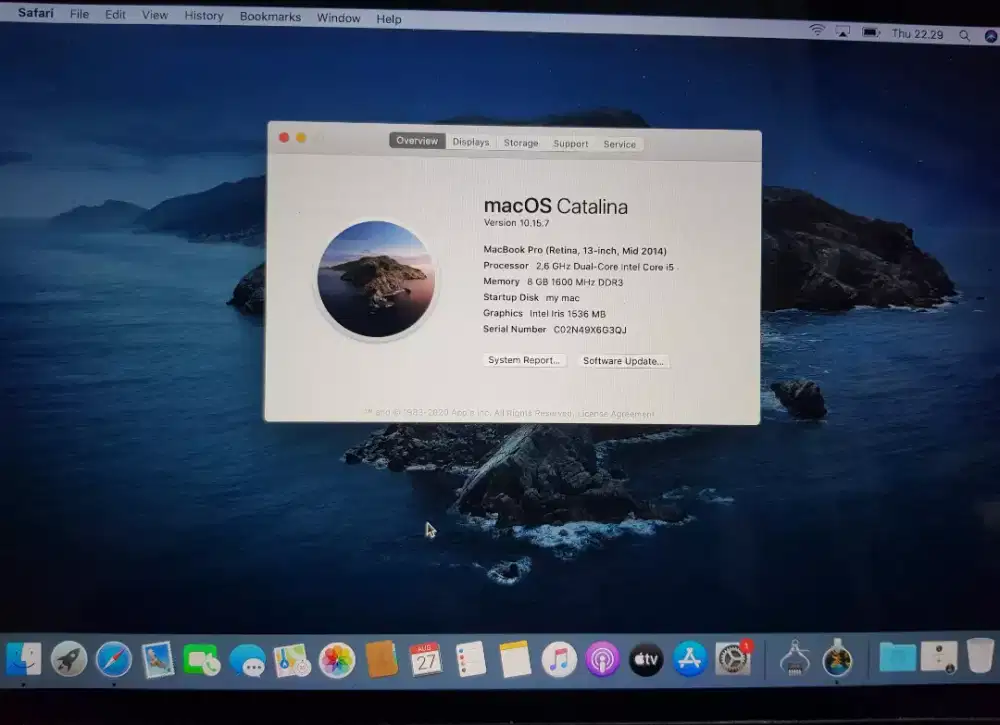Image resolution: width=1000 pixels, height=725 pixels.
Task: Switch to the Support tab
Action: pos(571,143)
